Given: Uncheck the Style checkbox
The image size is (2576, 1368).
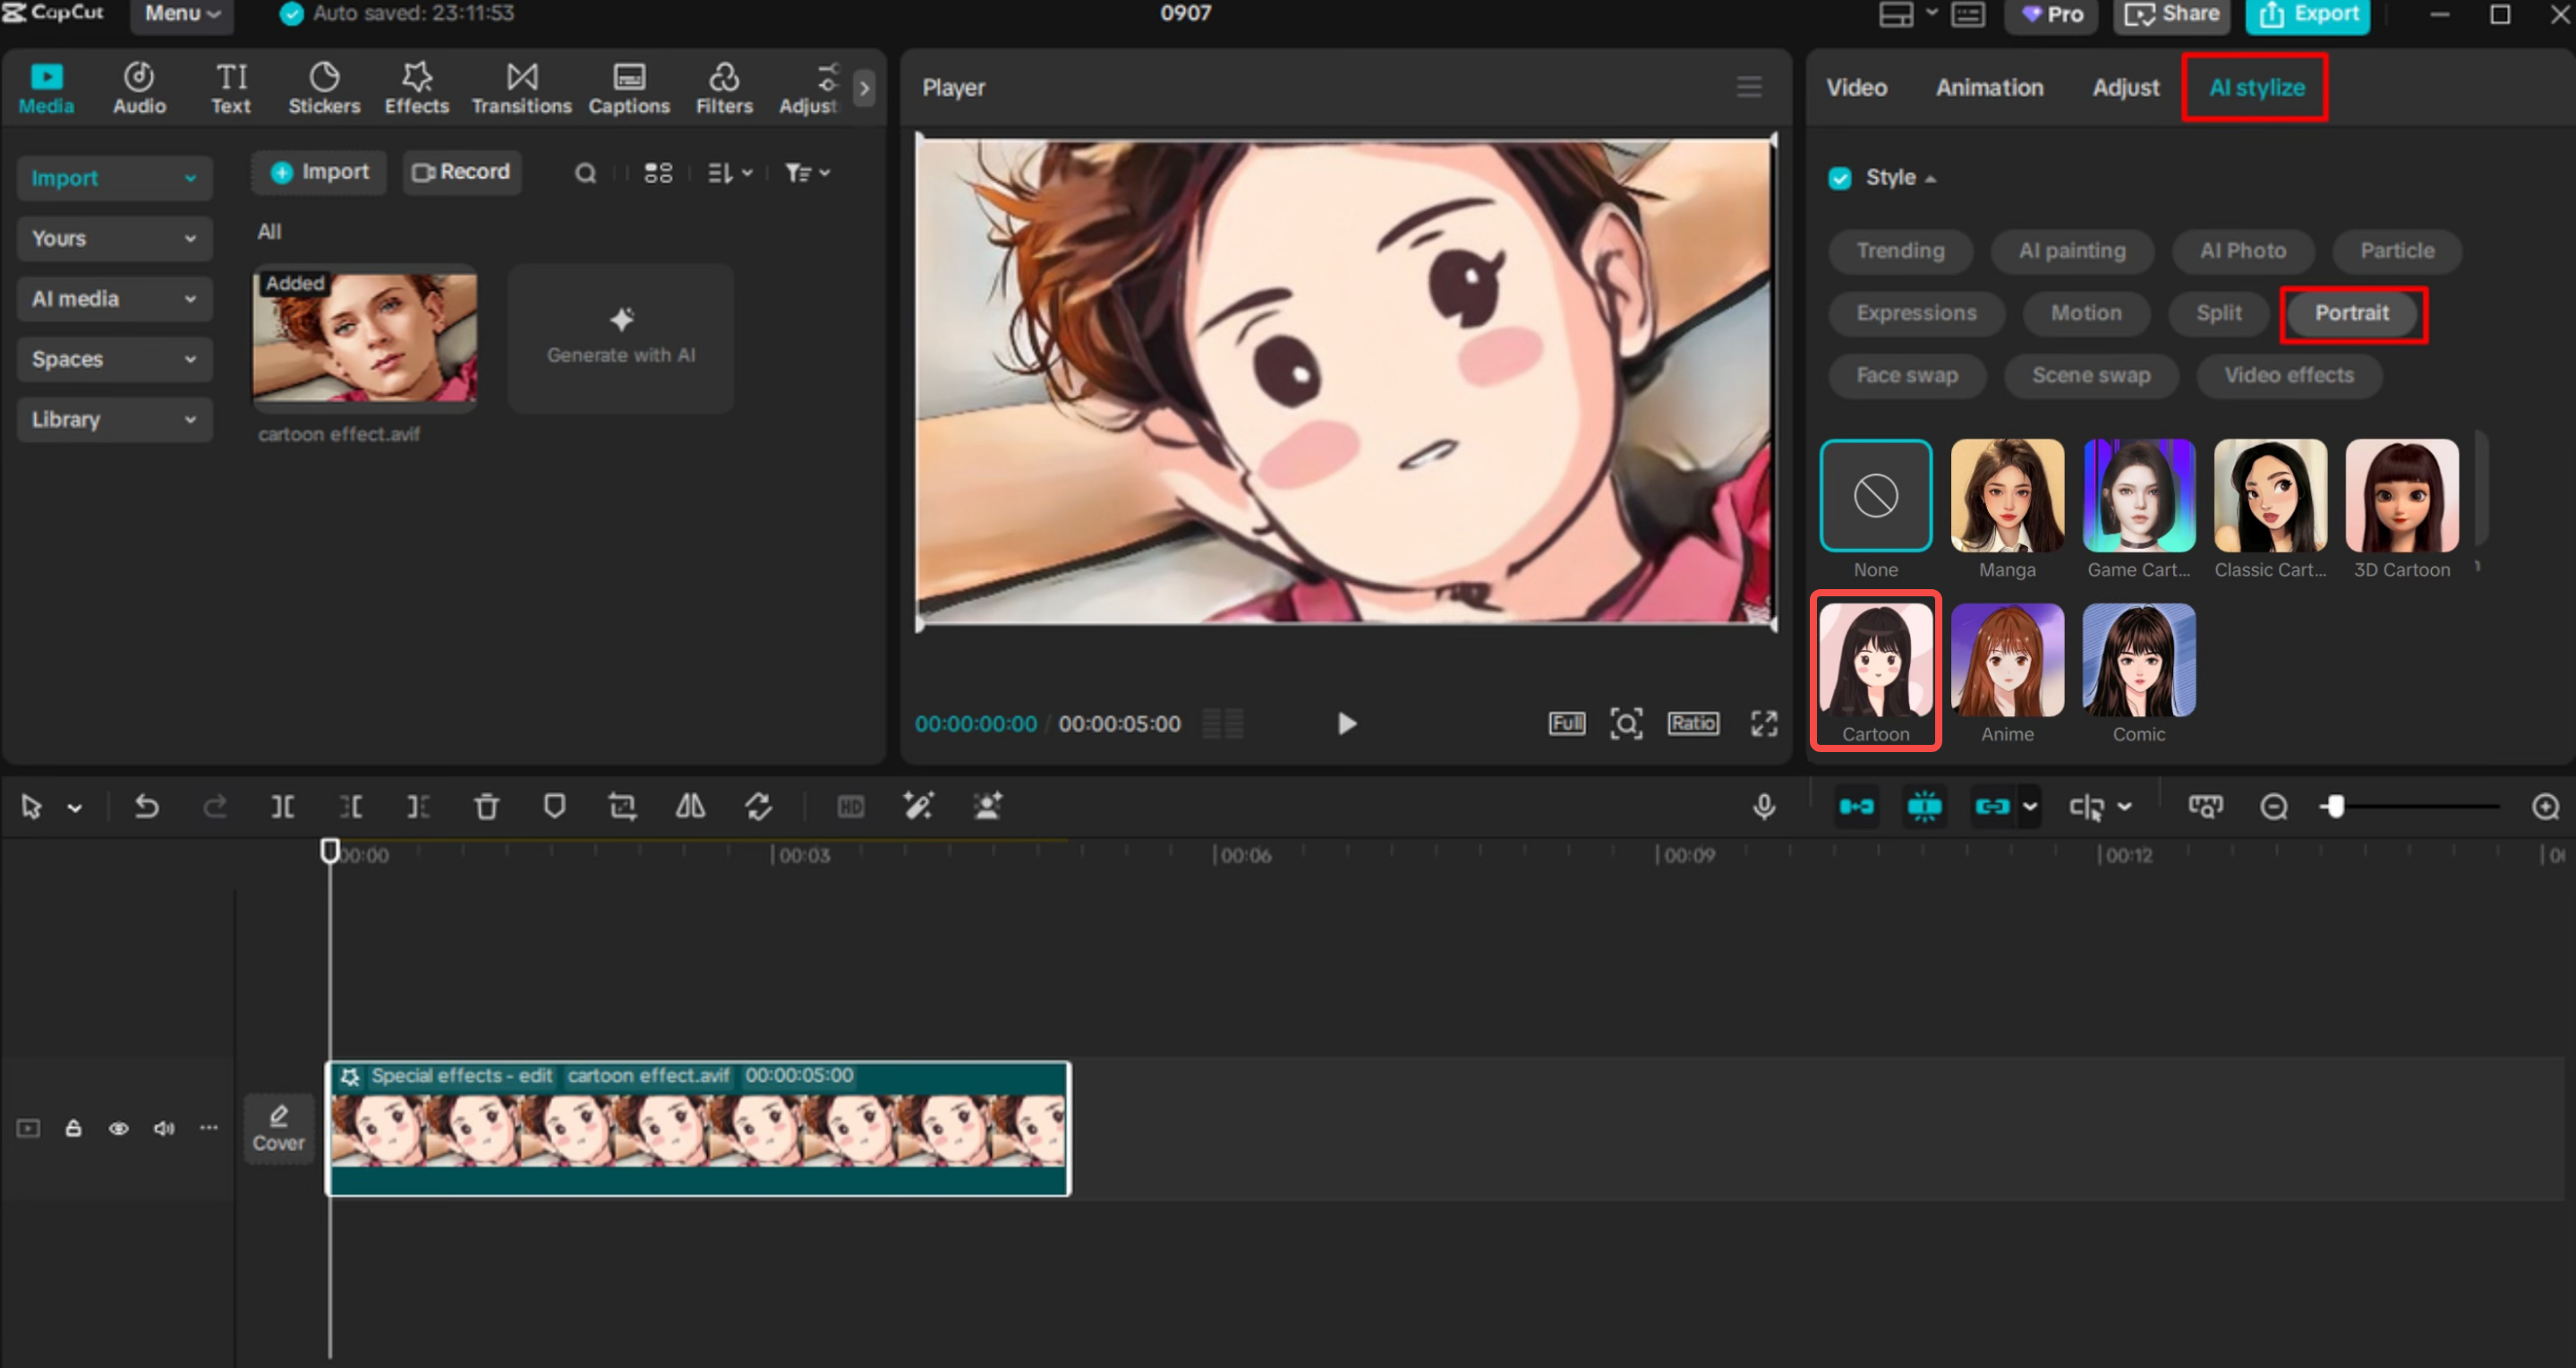Looking at the screenshot, I should [x=1841, y=177].
